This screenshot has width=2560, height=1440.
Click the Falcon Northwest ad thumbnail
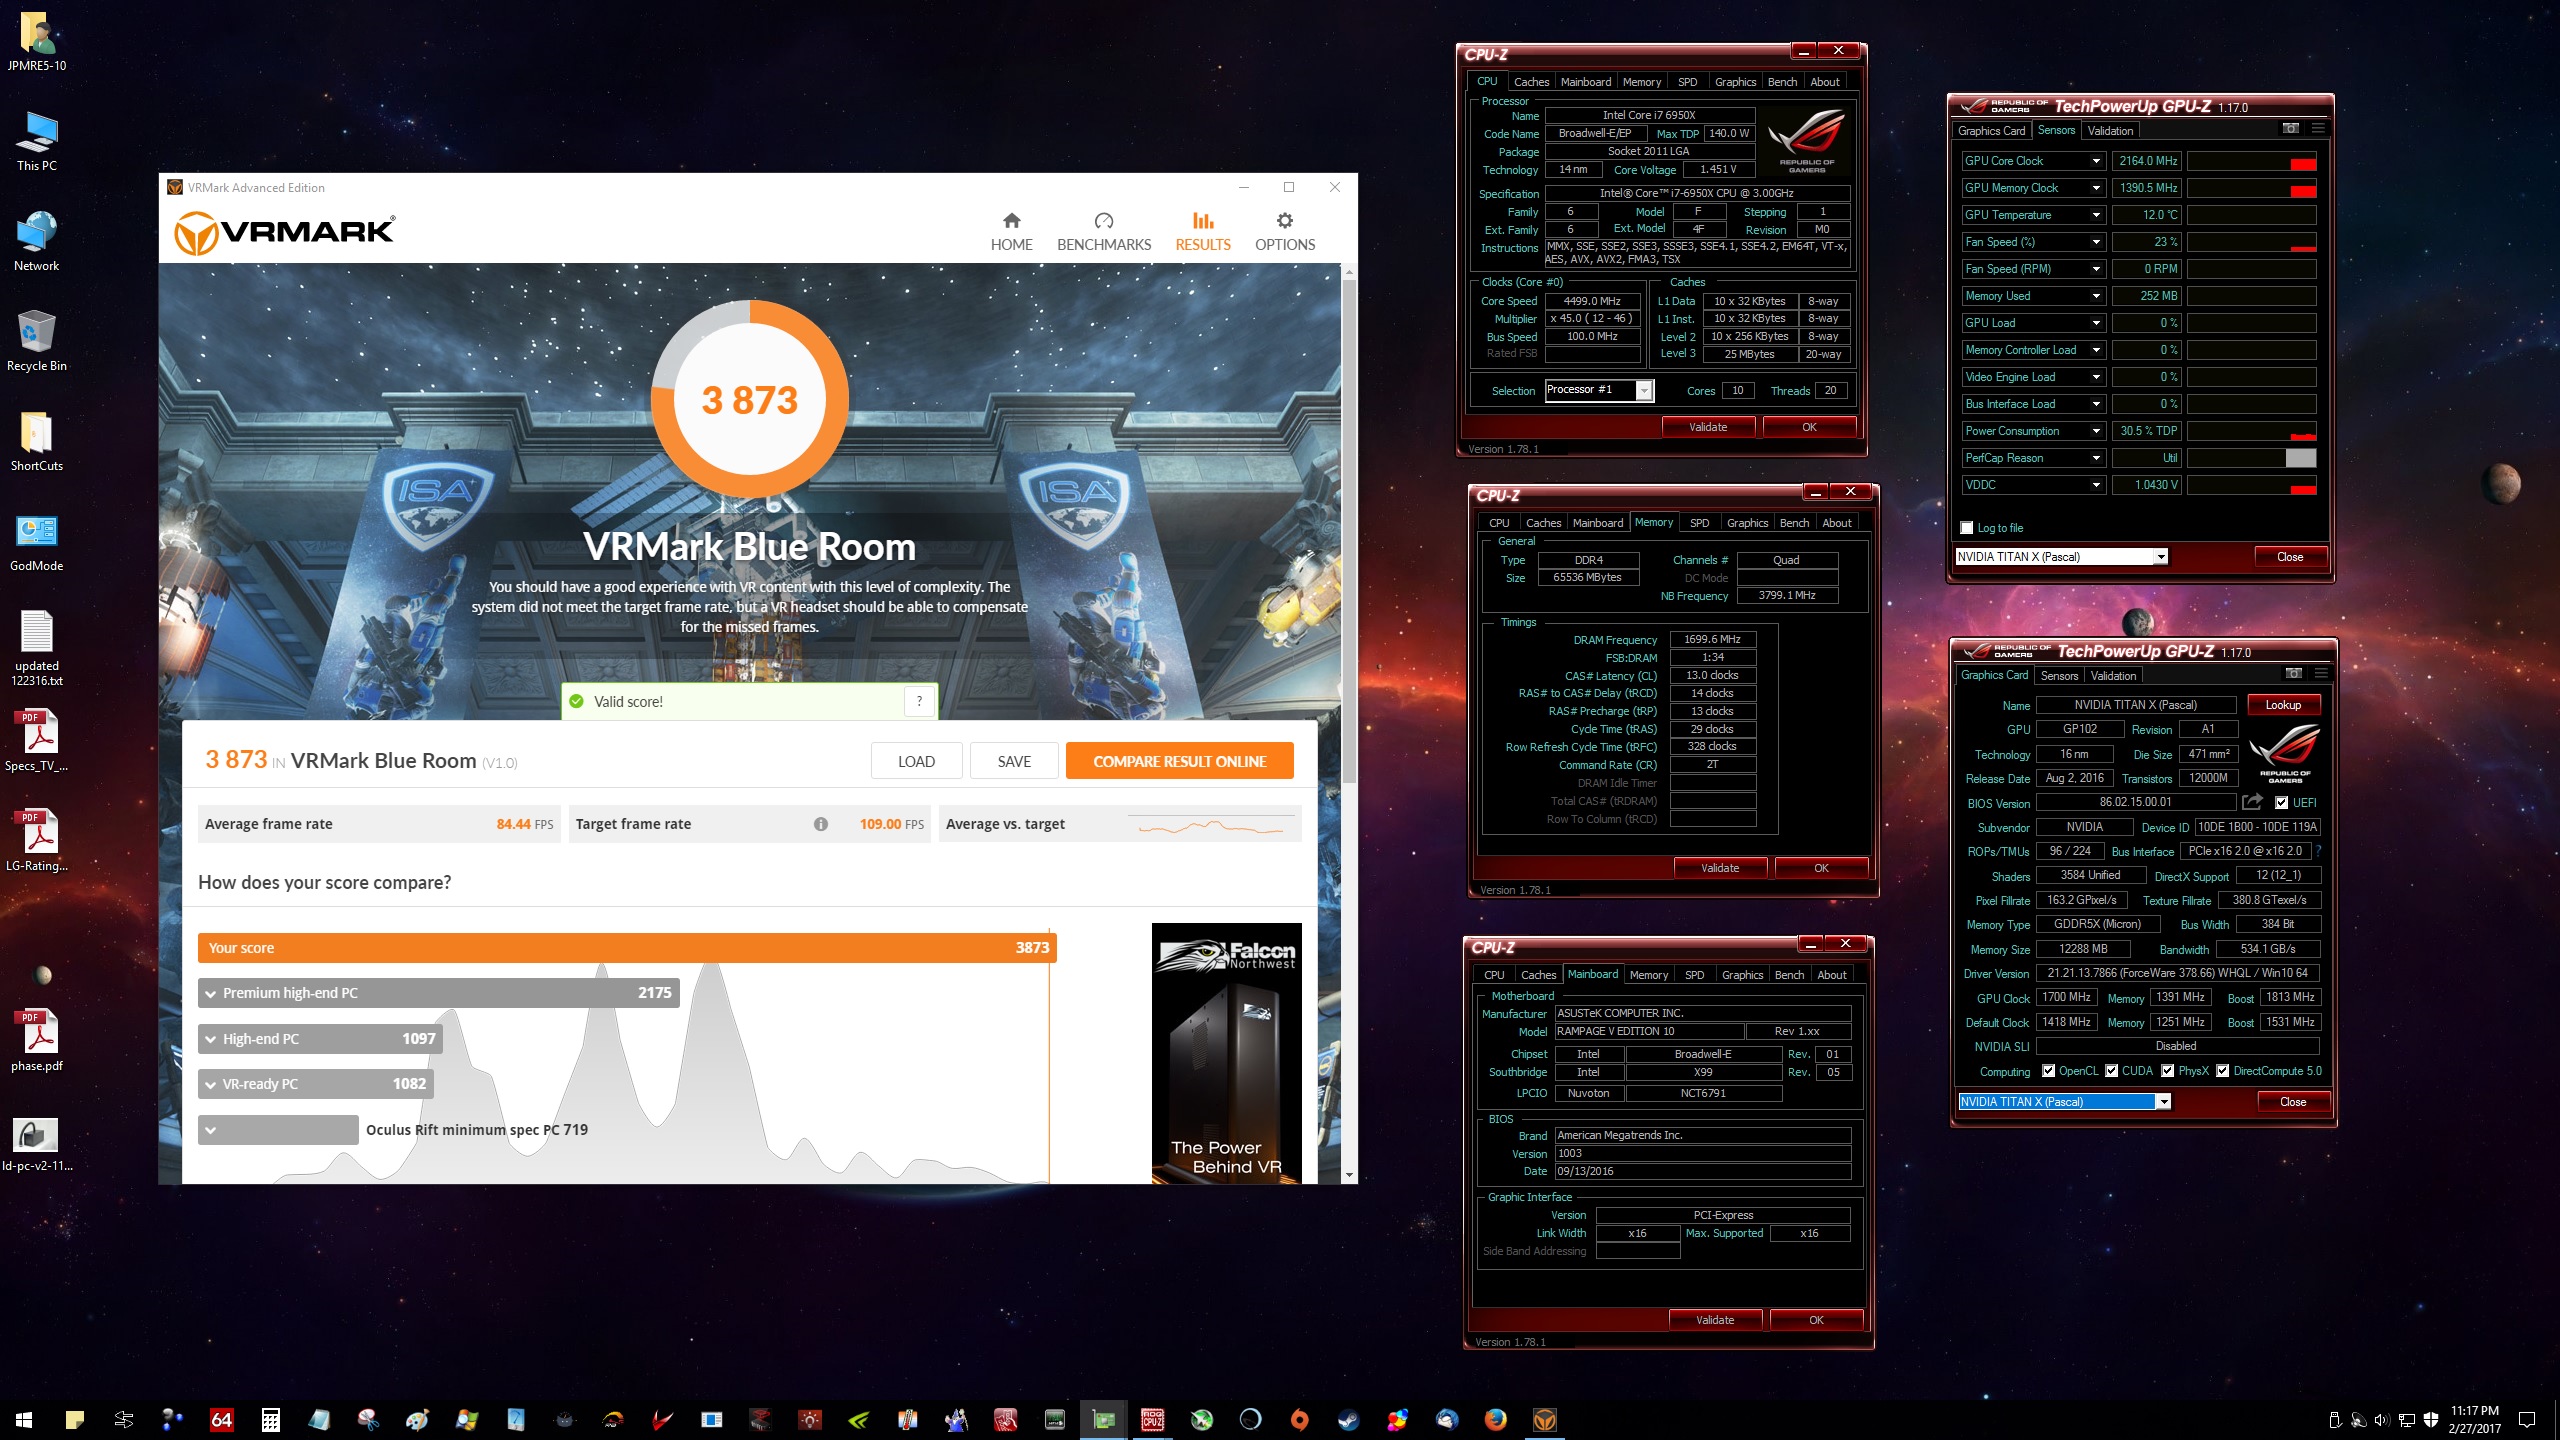coord(1226,1053)
